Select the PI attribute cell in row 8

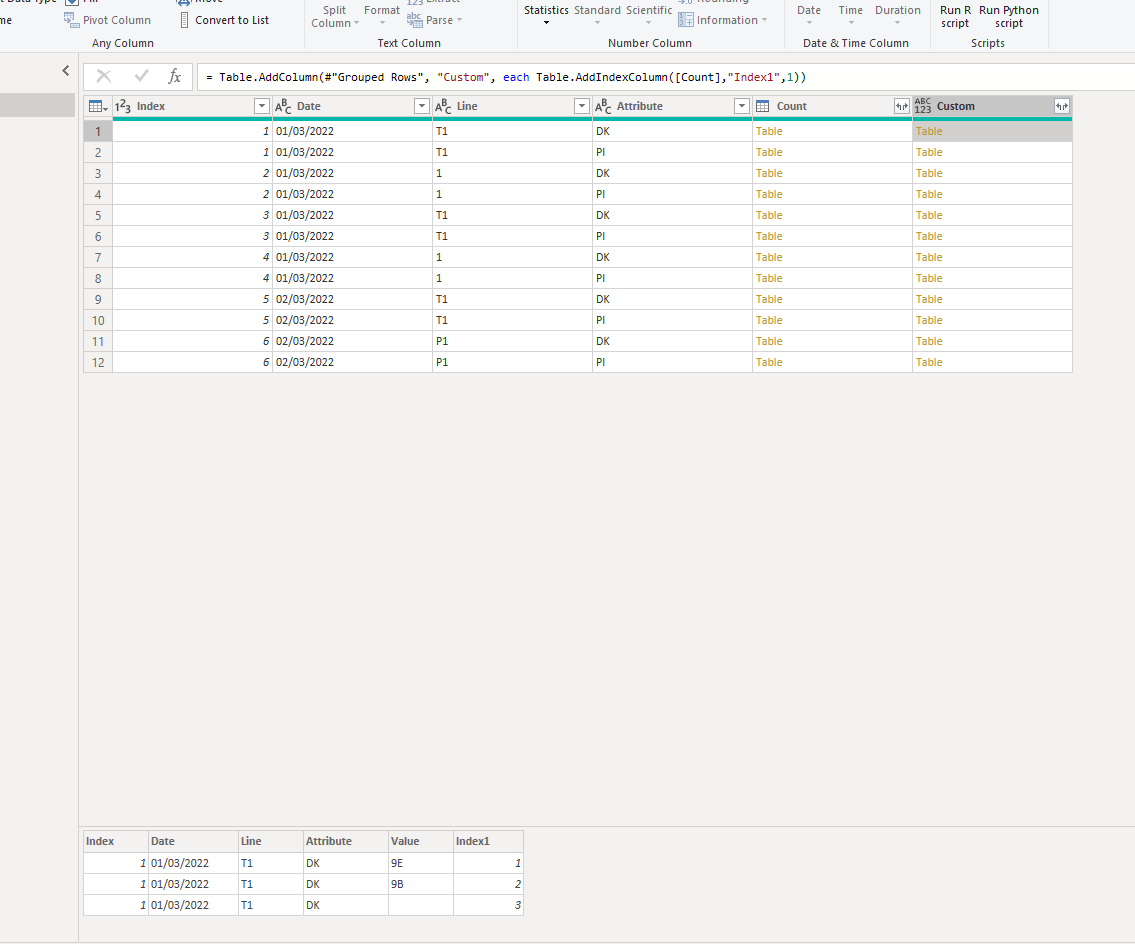click(x=672, y=279)
